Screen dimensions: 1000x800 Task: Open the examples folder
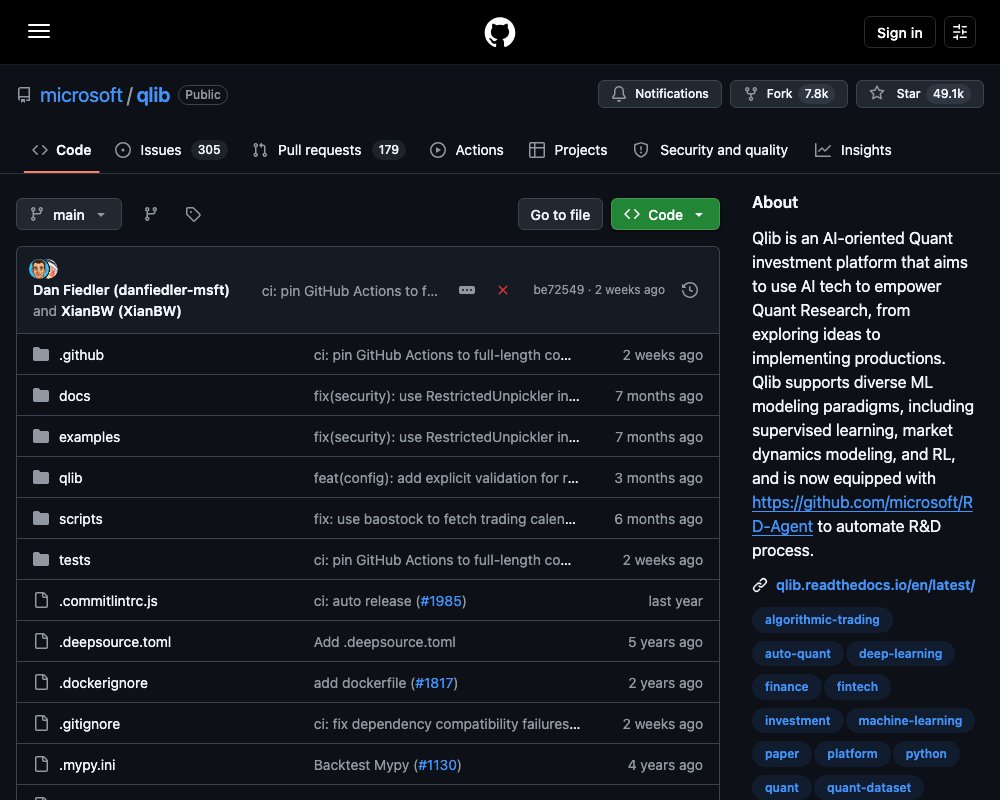[89, 437]
